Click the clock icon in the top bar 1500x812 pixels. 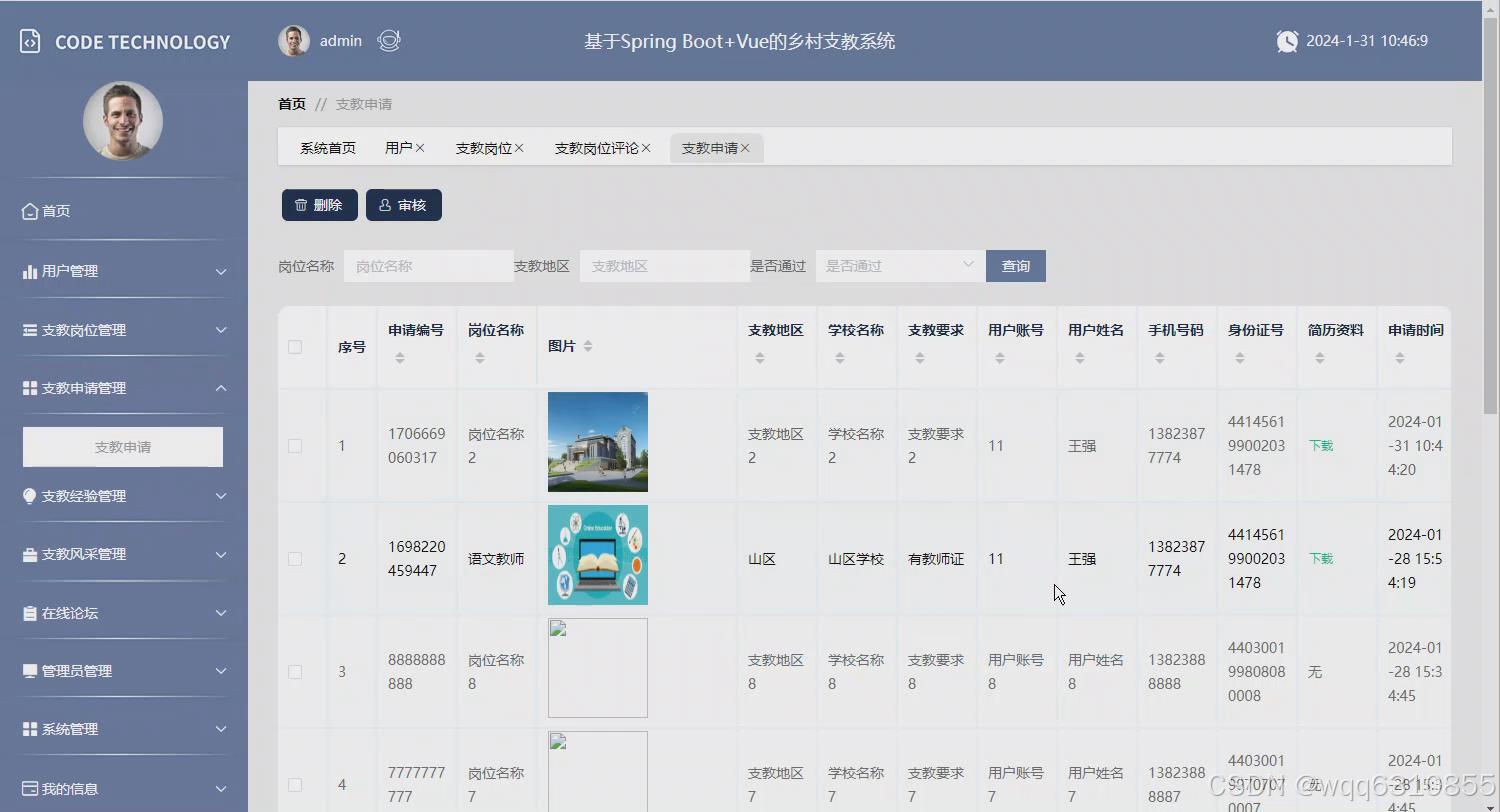[1287, 41]
